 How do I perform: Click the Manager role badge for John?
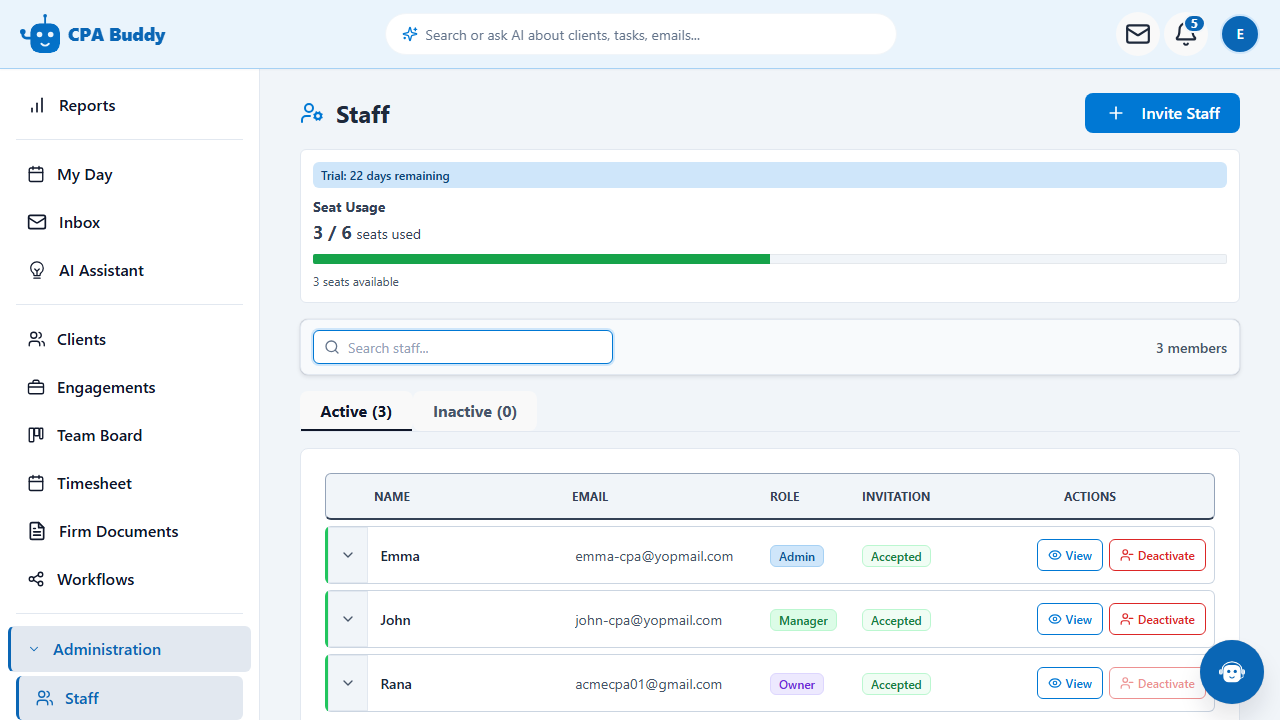pos(803,620)
